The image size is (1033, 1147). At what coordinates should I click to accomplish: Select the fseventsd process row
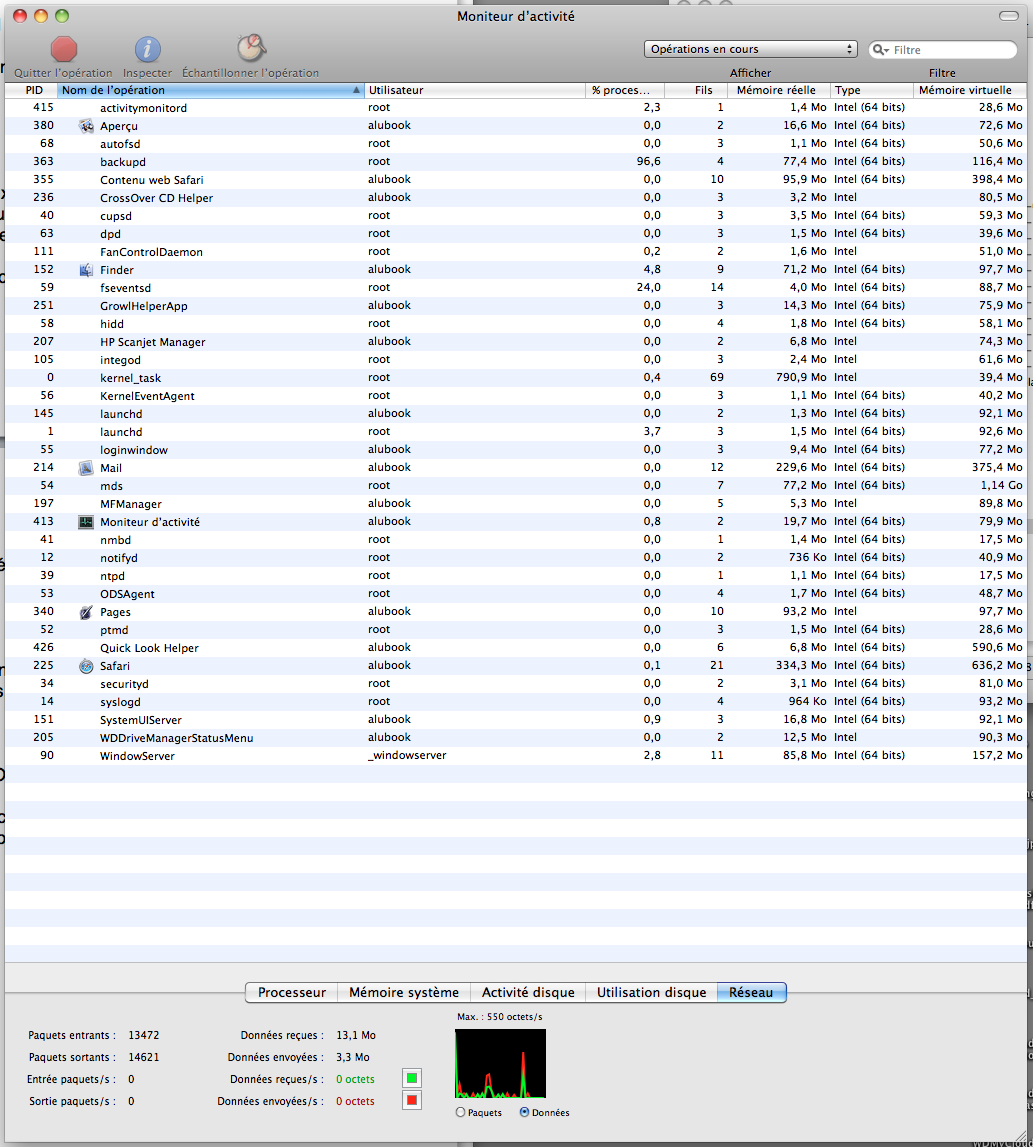click(x=516, y=287)
